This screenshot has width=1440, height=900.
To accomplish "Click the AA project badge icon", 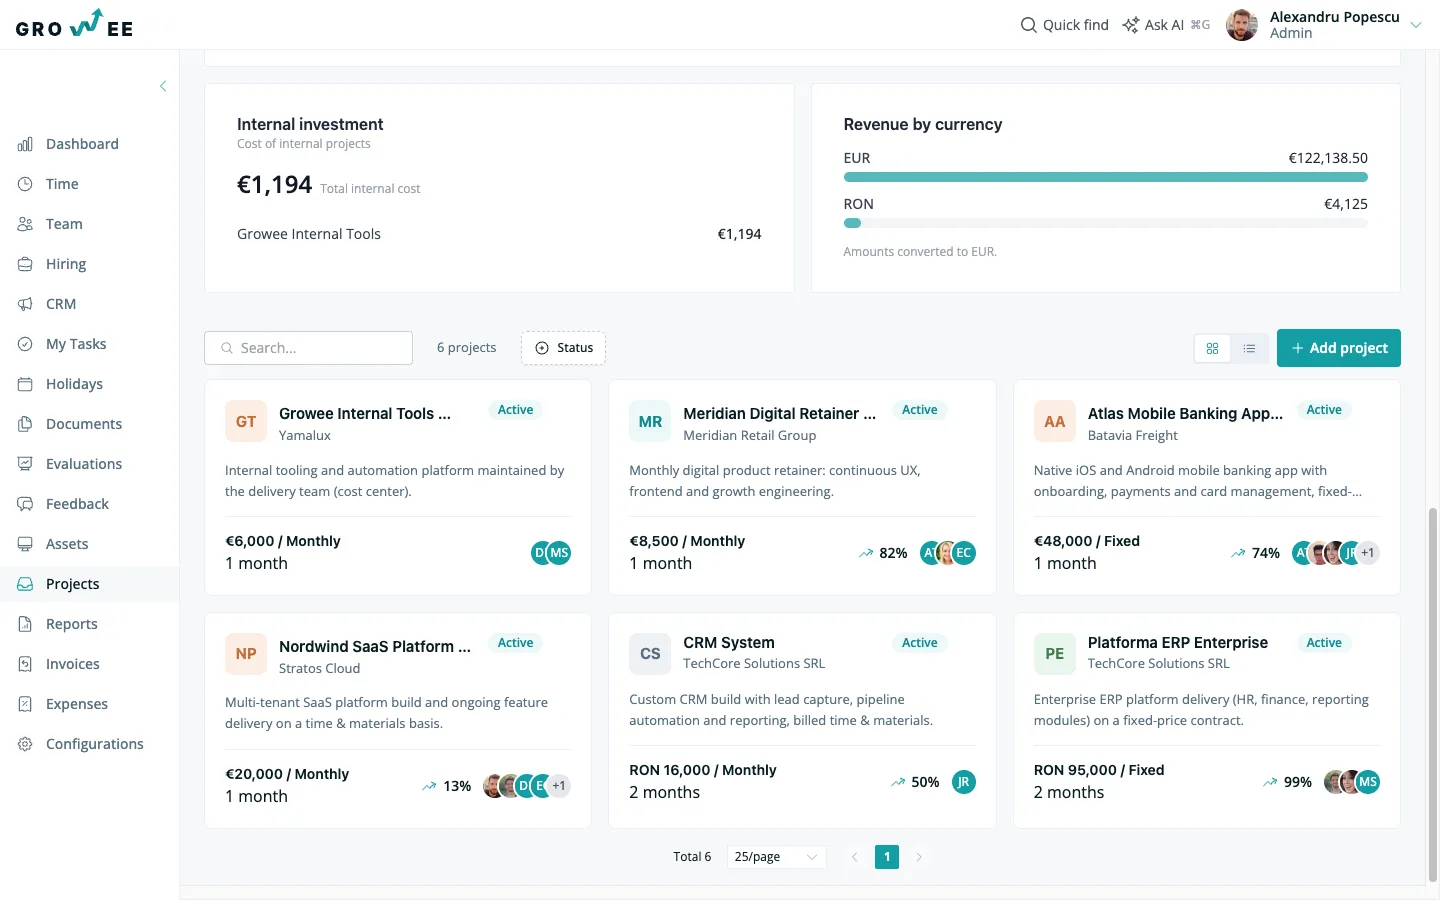I will (x=1055, y=422).
